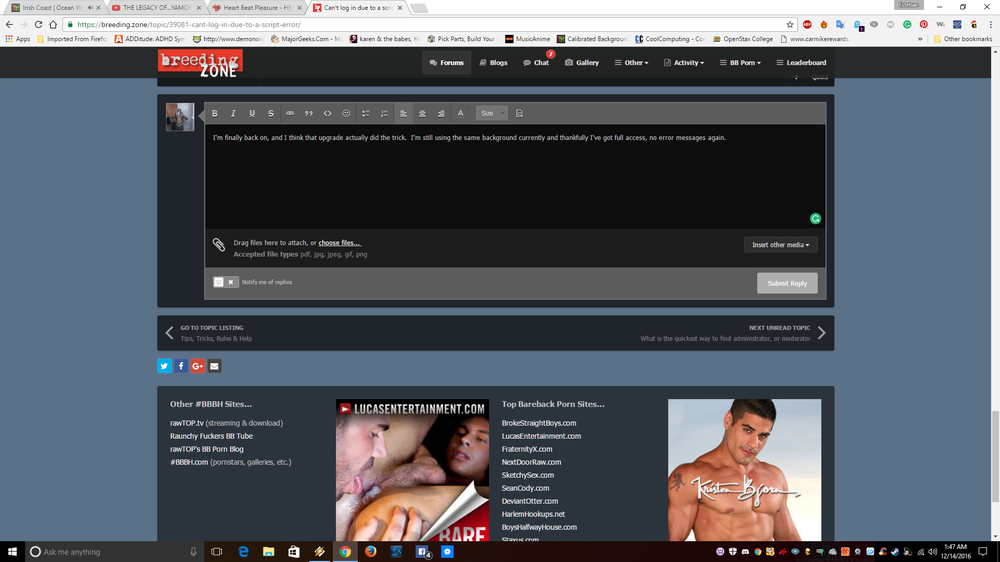Open the emoticon picker in editor toolbar

click(346, 114)
